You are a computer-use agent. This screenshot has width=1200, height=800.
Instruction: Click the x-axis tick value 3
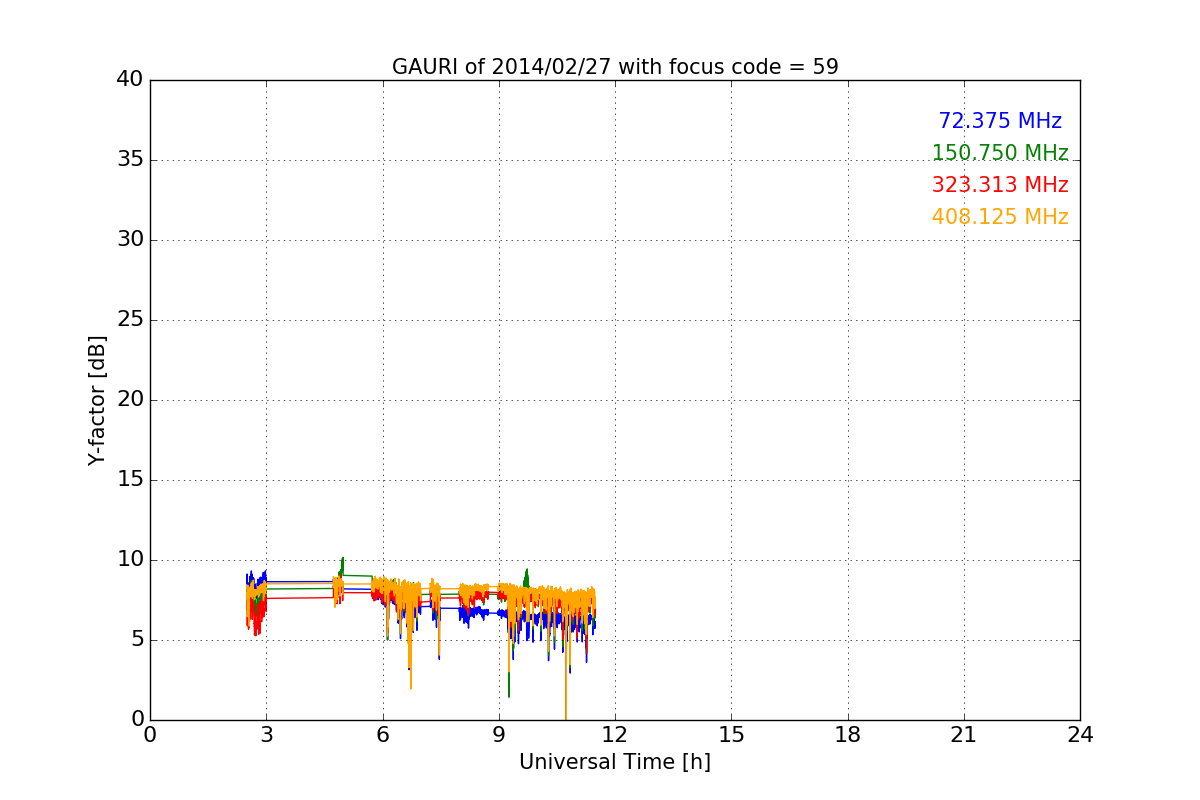(x=266, y=735)
